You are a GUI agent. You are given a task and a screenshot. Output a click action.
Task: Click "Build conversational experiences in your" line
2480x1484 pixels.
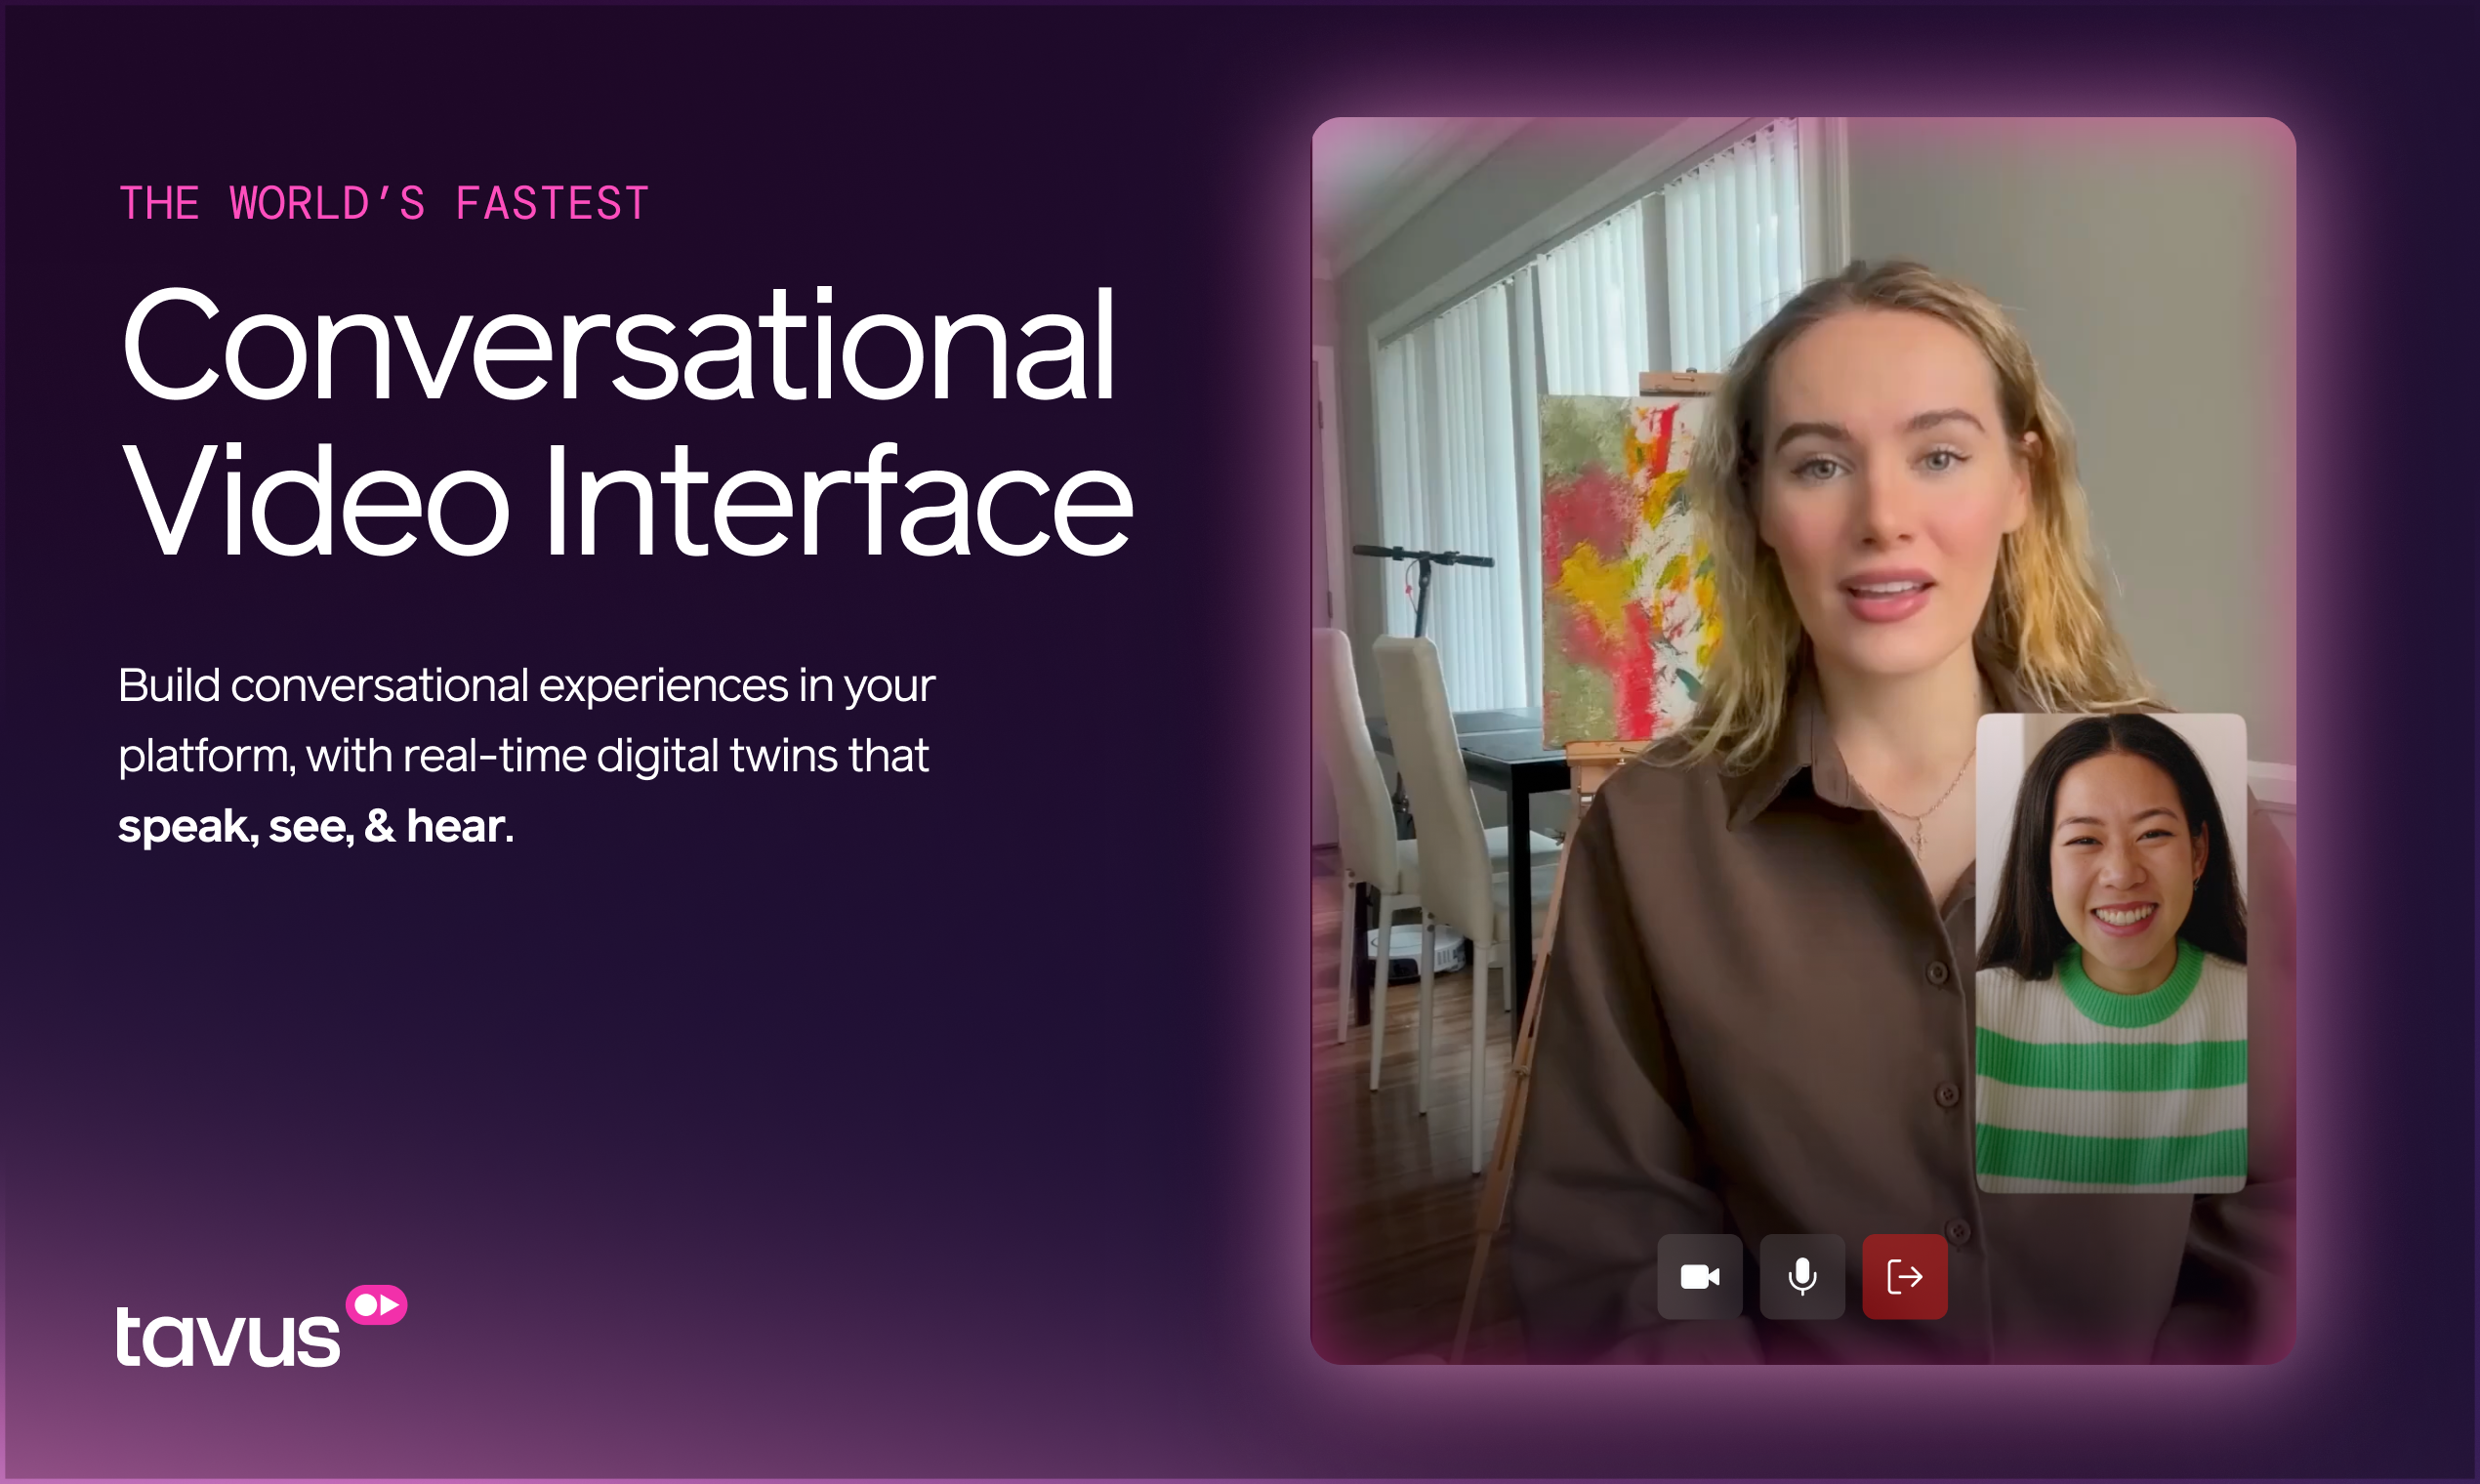526,686
